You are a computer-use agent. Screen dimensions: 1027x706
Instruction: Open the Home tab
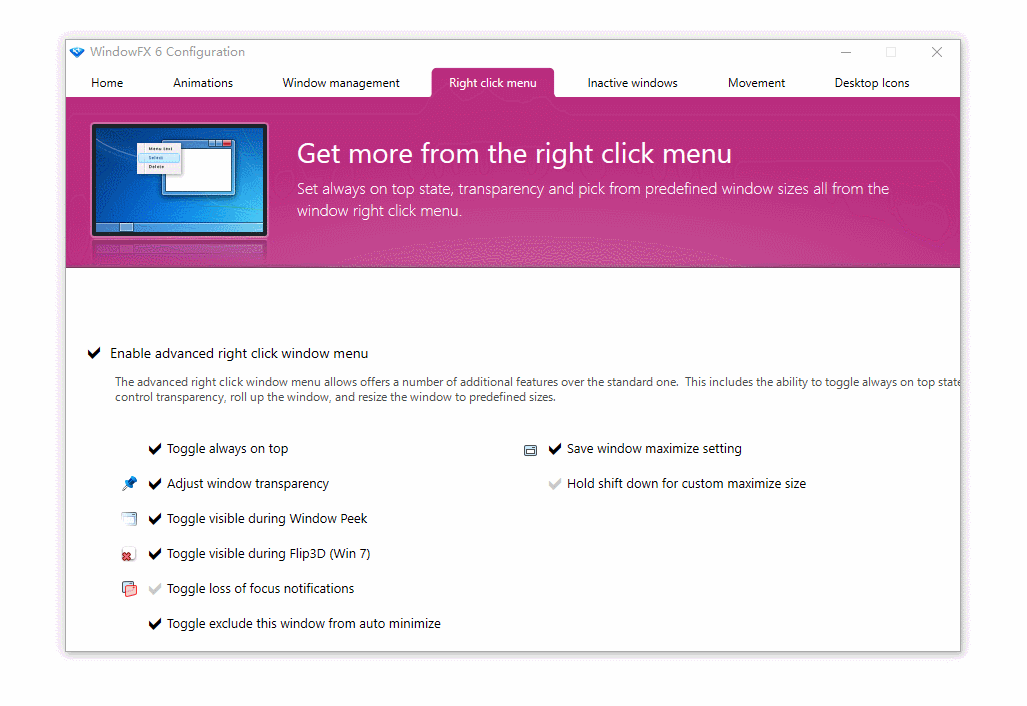click(x=107, y=83)
